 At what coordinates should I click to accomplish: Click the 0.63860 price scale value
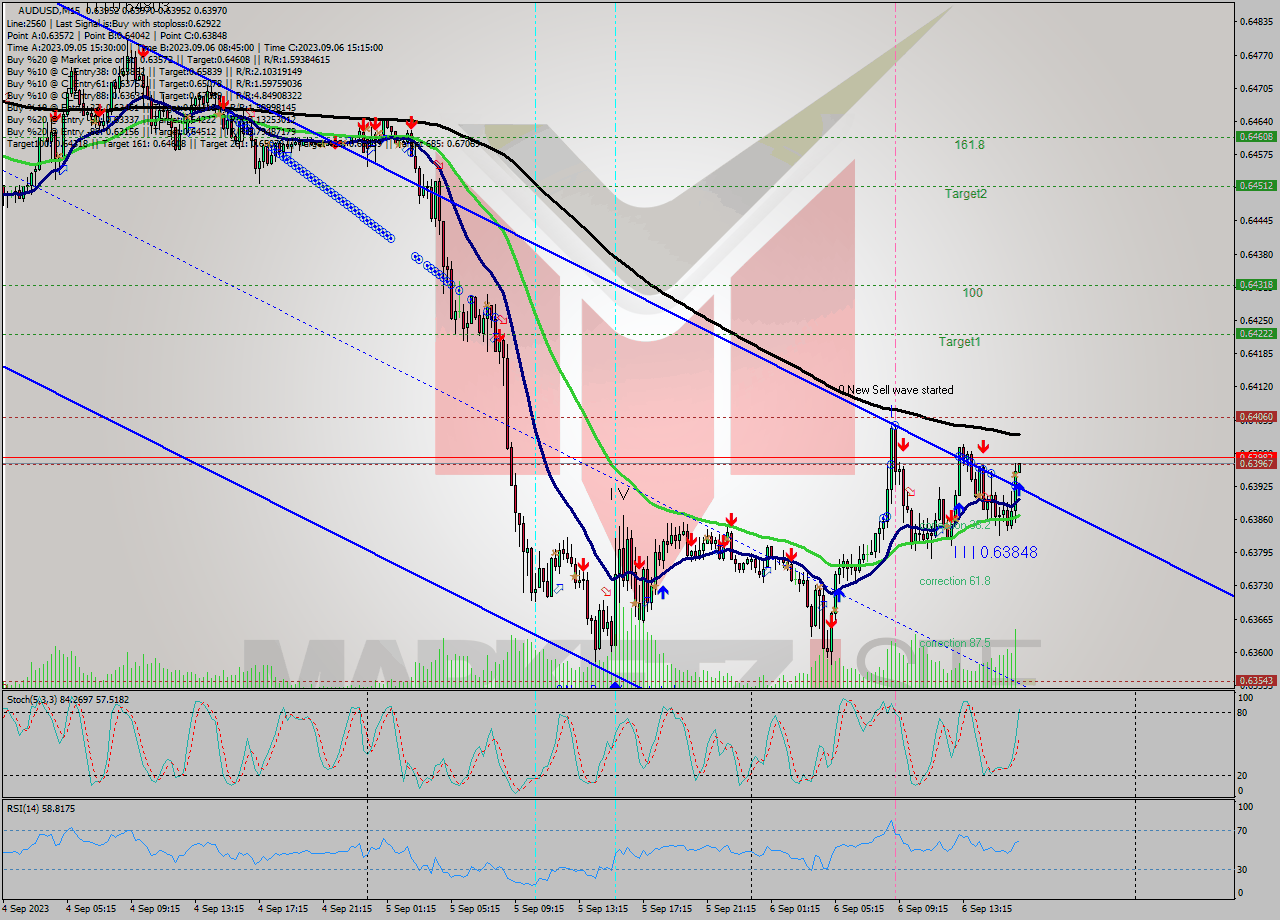click(1256, 519)
